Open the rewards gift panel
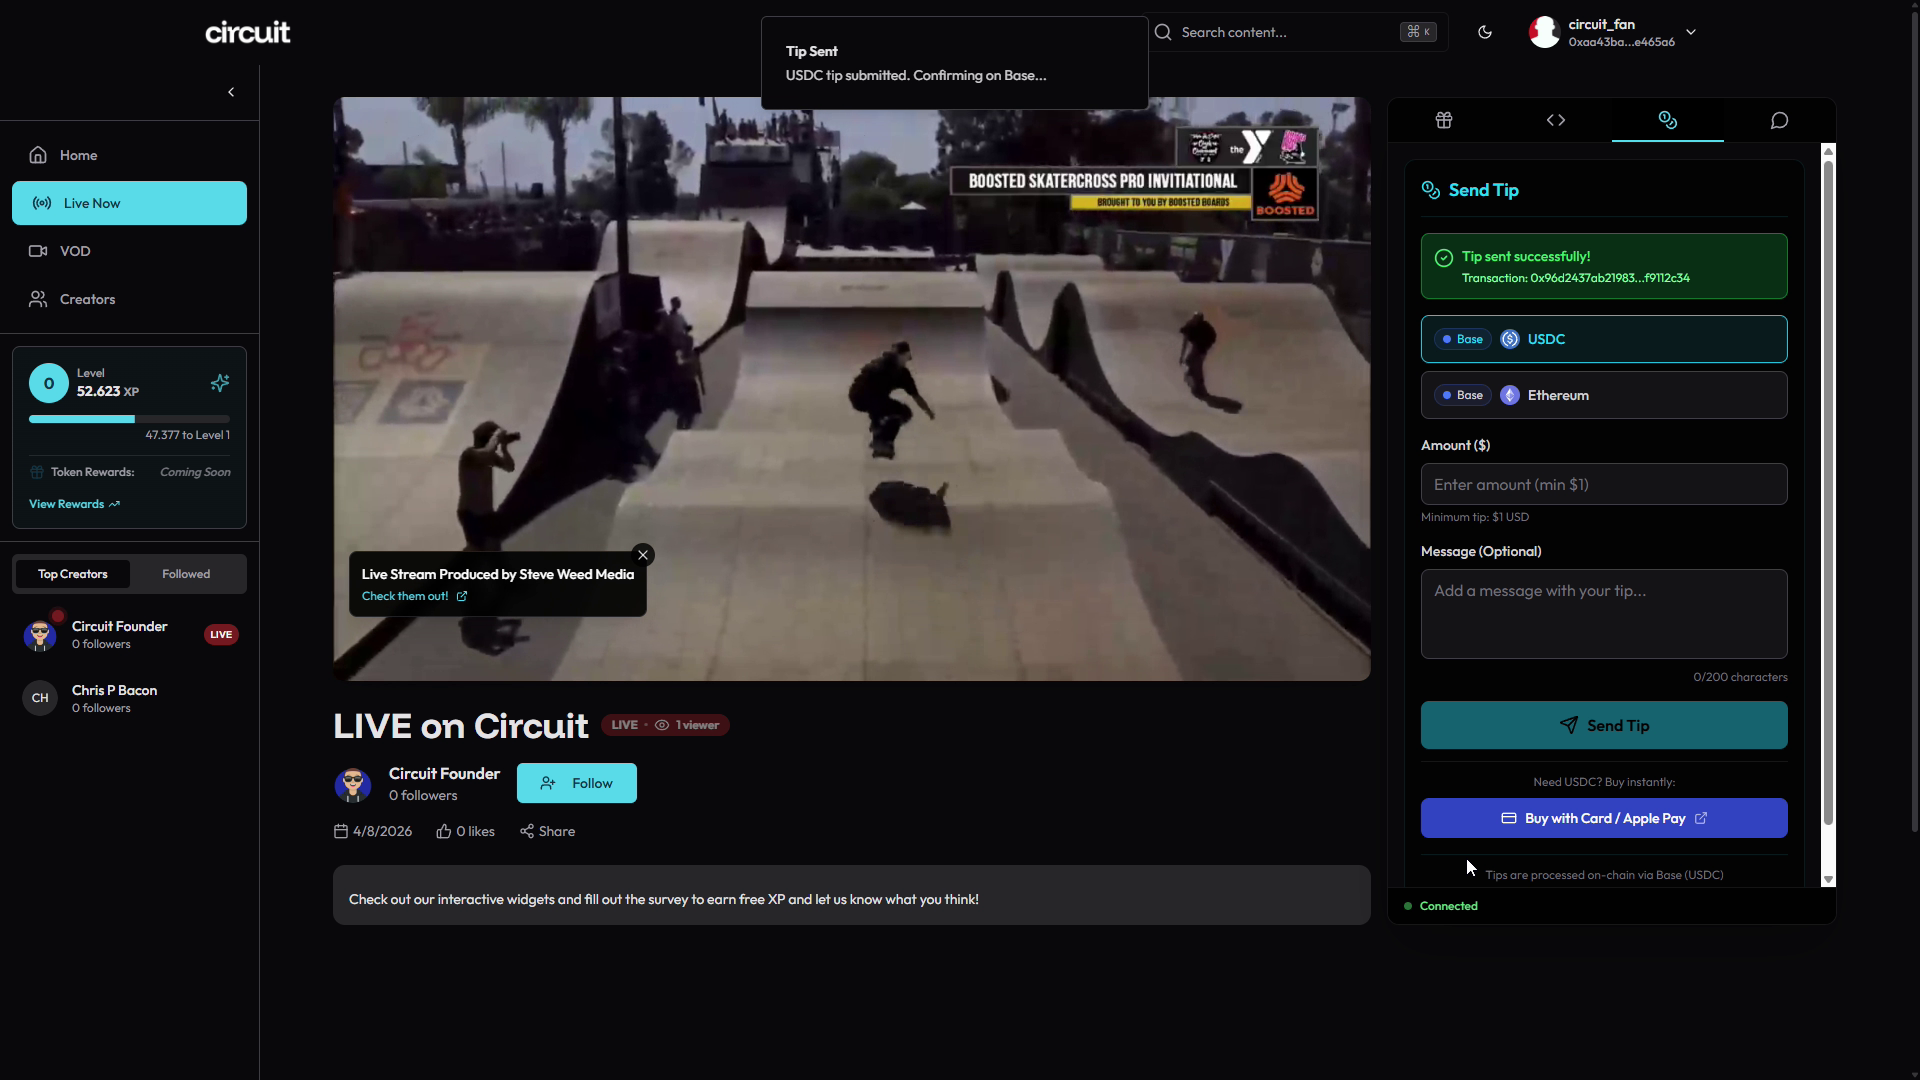The image size is (1920, 1080). point(1442,120)
